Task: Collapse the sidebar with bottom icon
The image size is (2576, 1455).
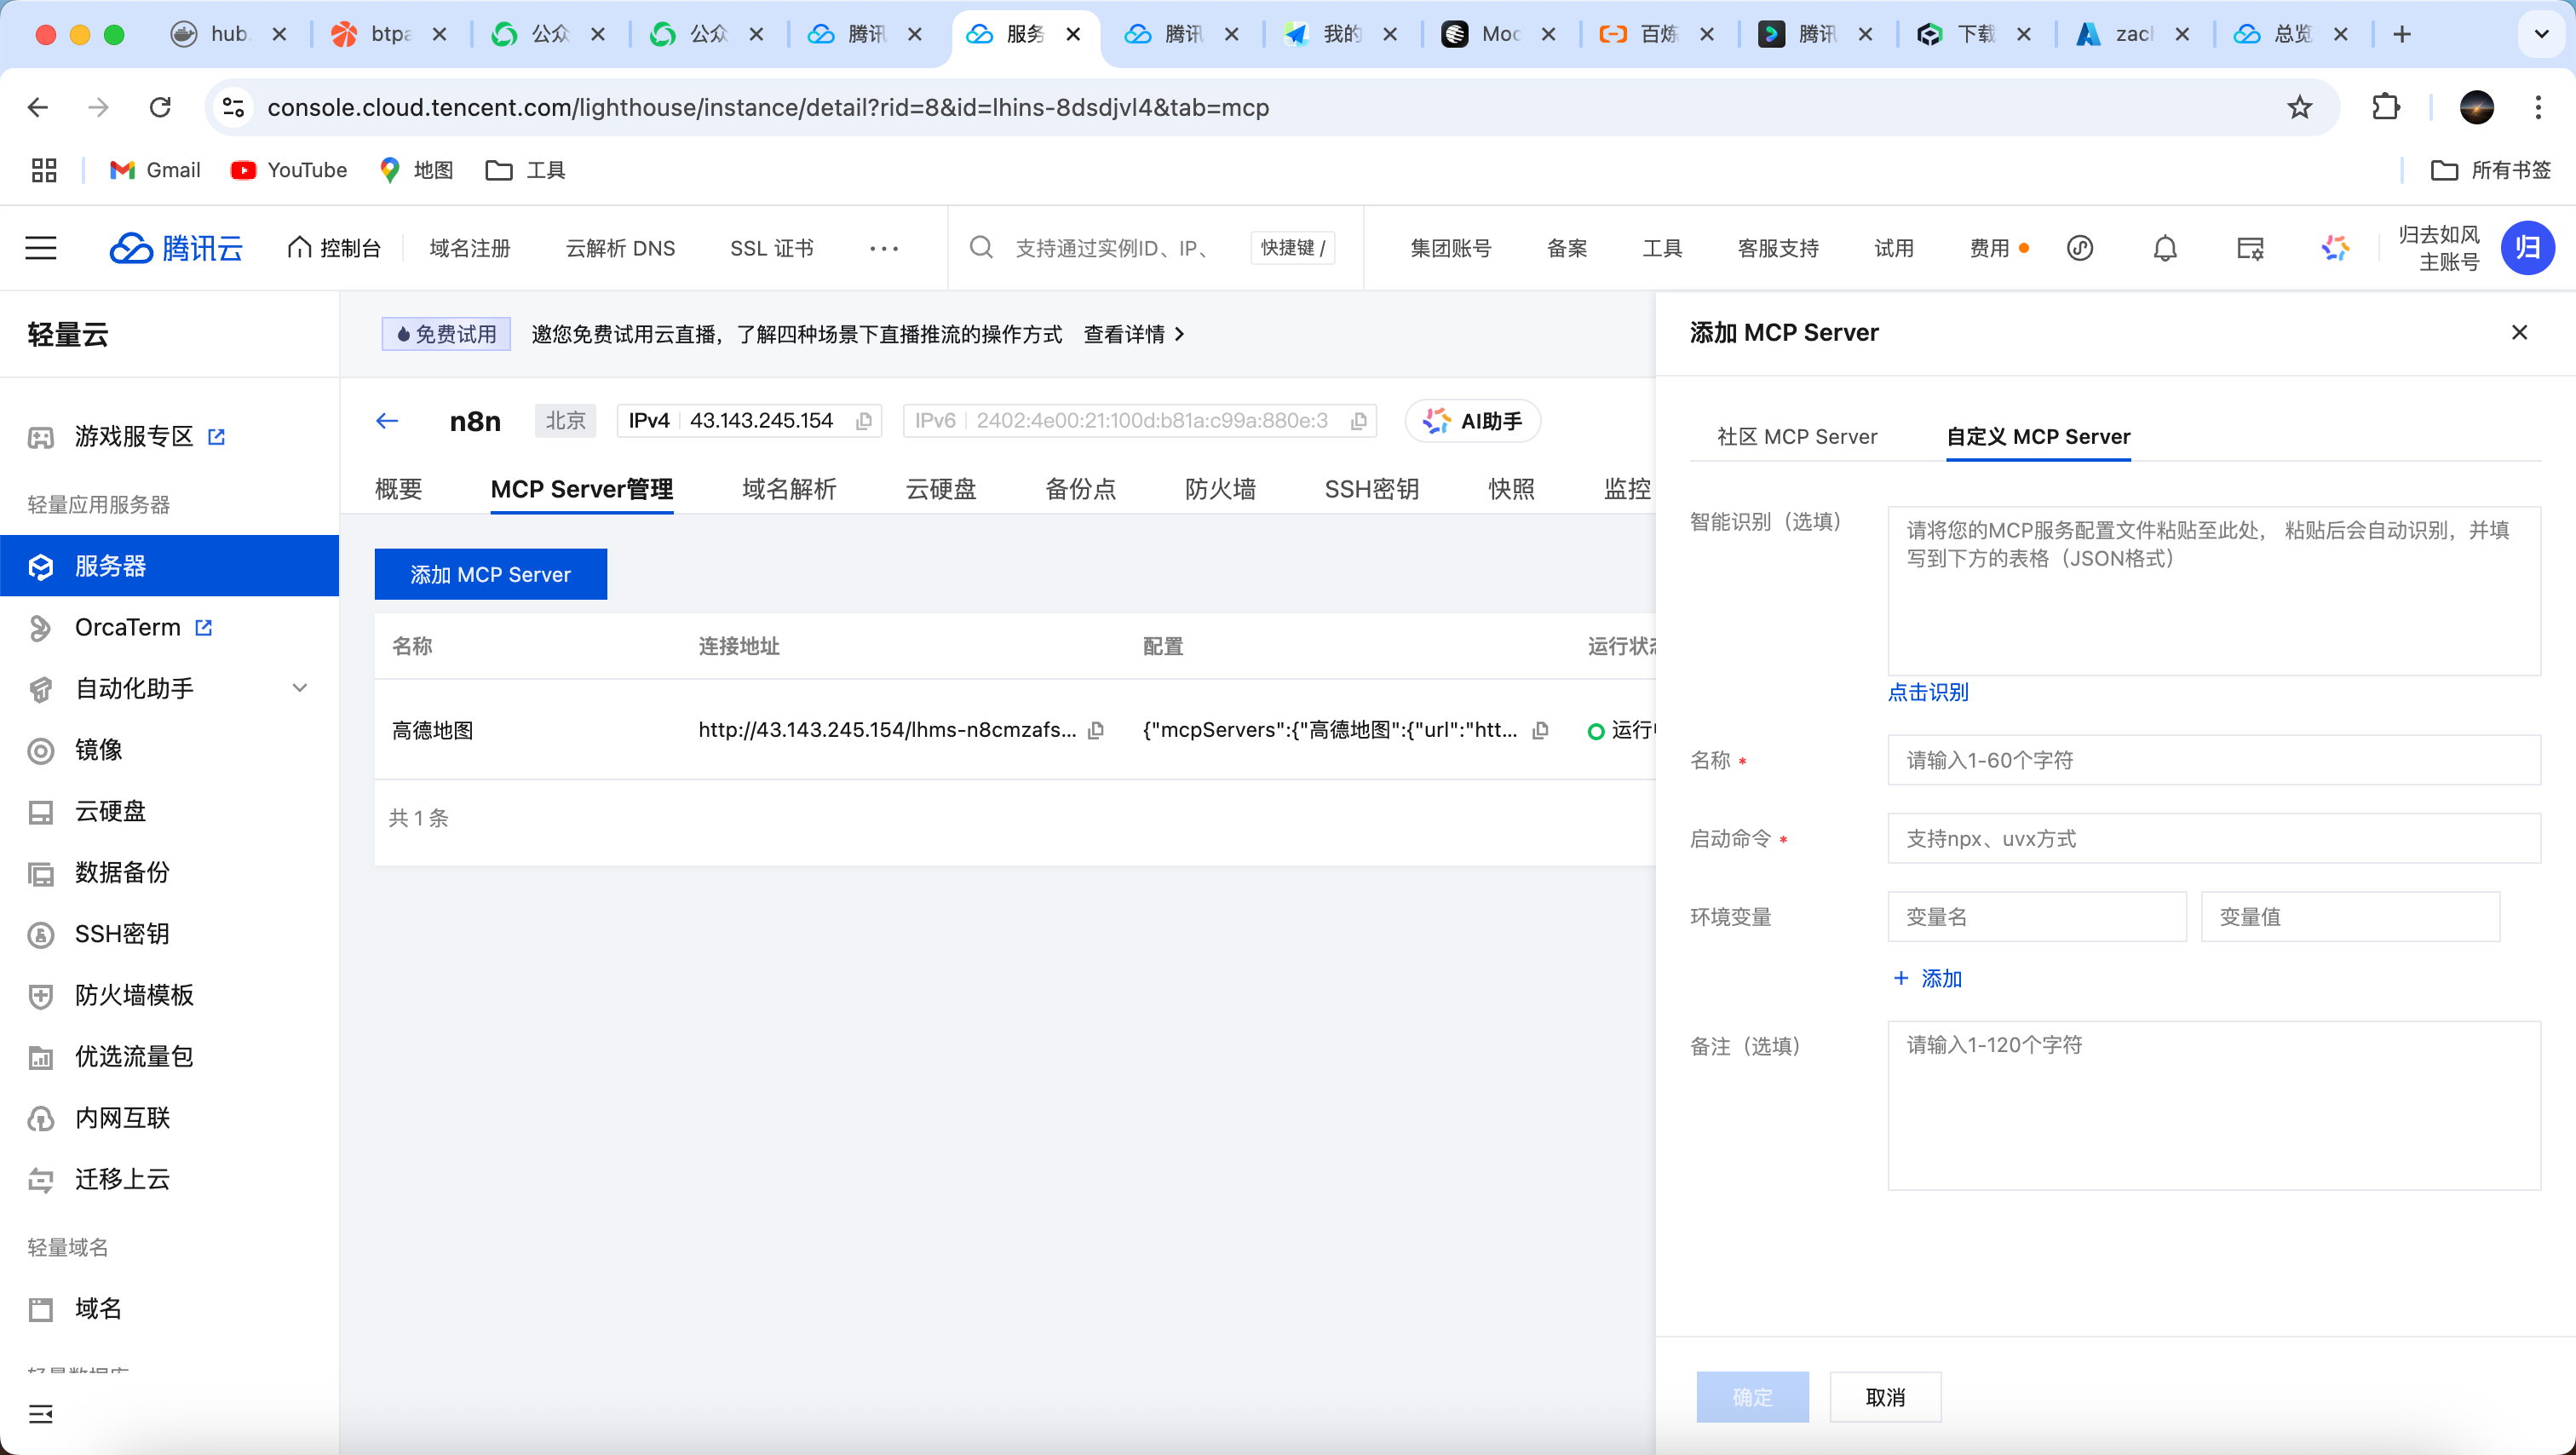Action: pyautogui.click(x=41, y=1413)
